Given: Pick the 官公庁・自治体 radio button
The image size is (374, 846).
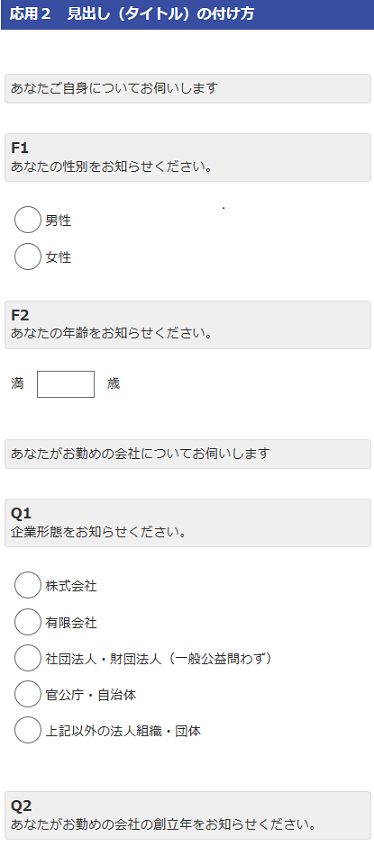Looking at the screenshot, I should 28,694.
